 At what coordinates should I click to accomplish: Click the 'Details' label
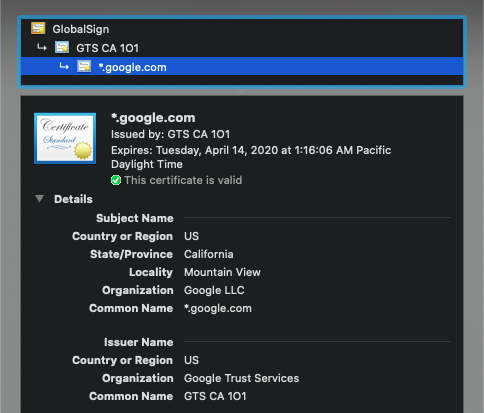click(x=73, y=199)
